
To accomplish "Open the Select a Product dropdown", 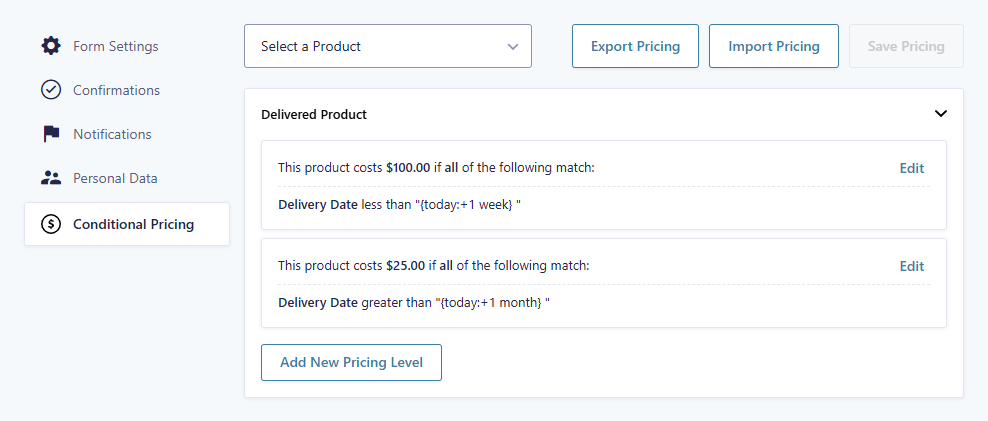I will click(388, 46).
